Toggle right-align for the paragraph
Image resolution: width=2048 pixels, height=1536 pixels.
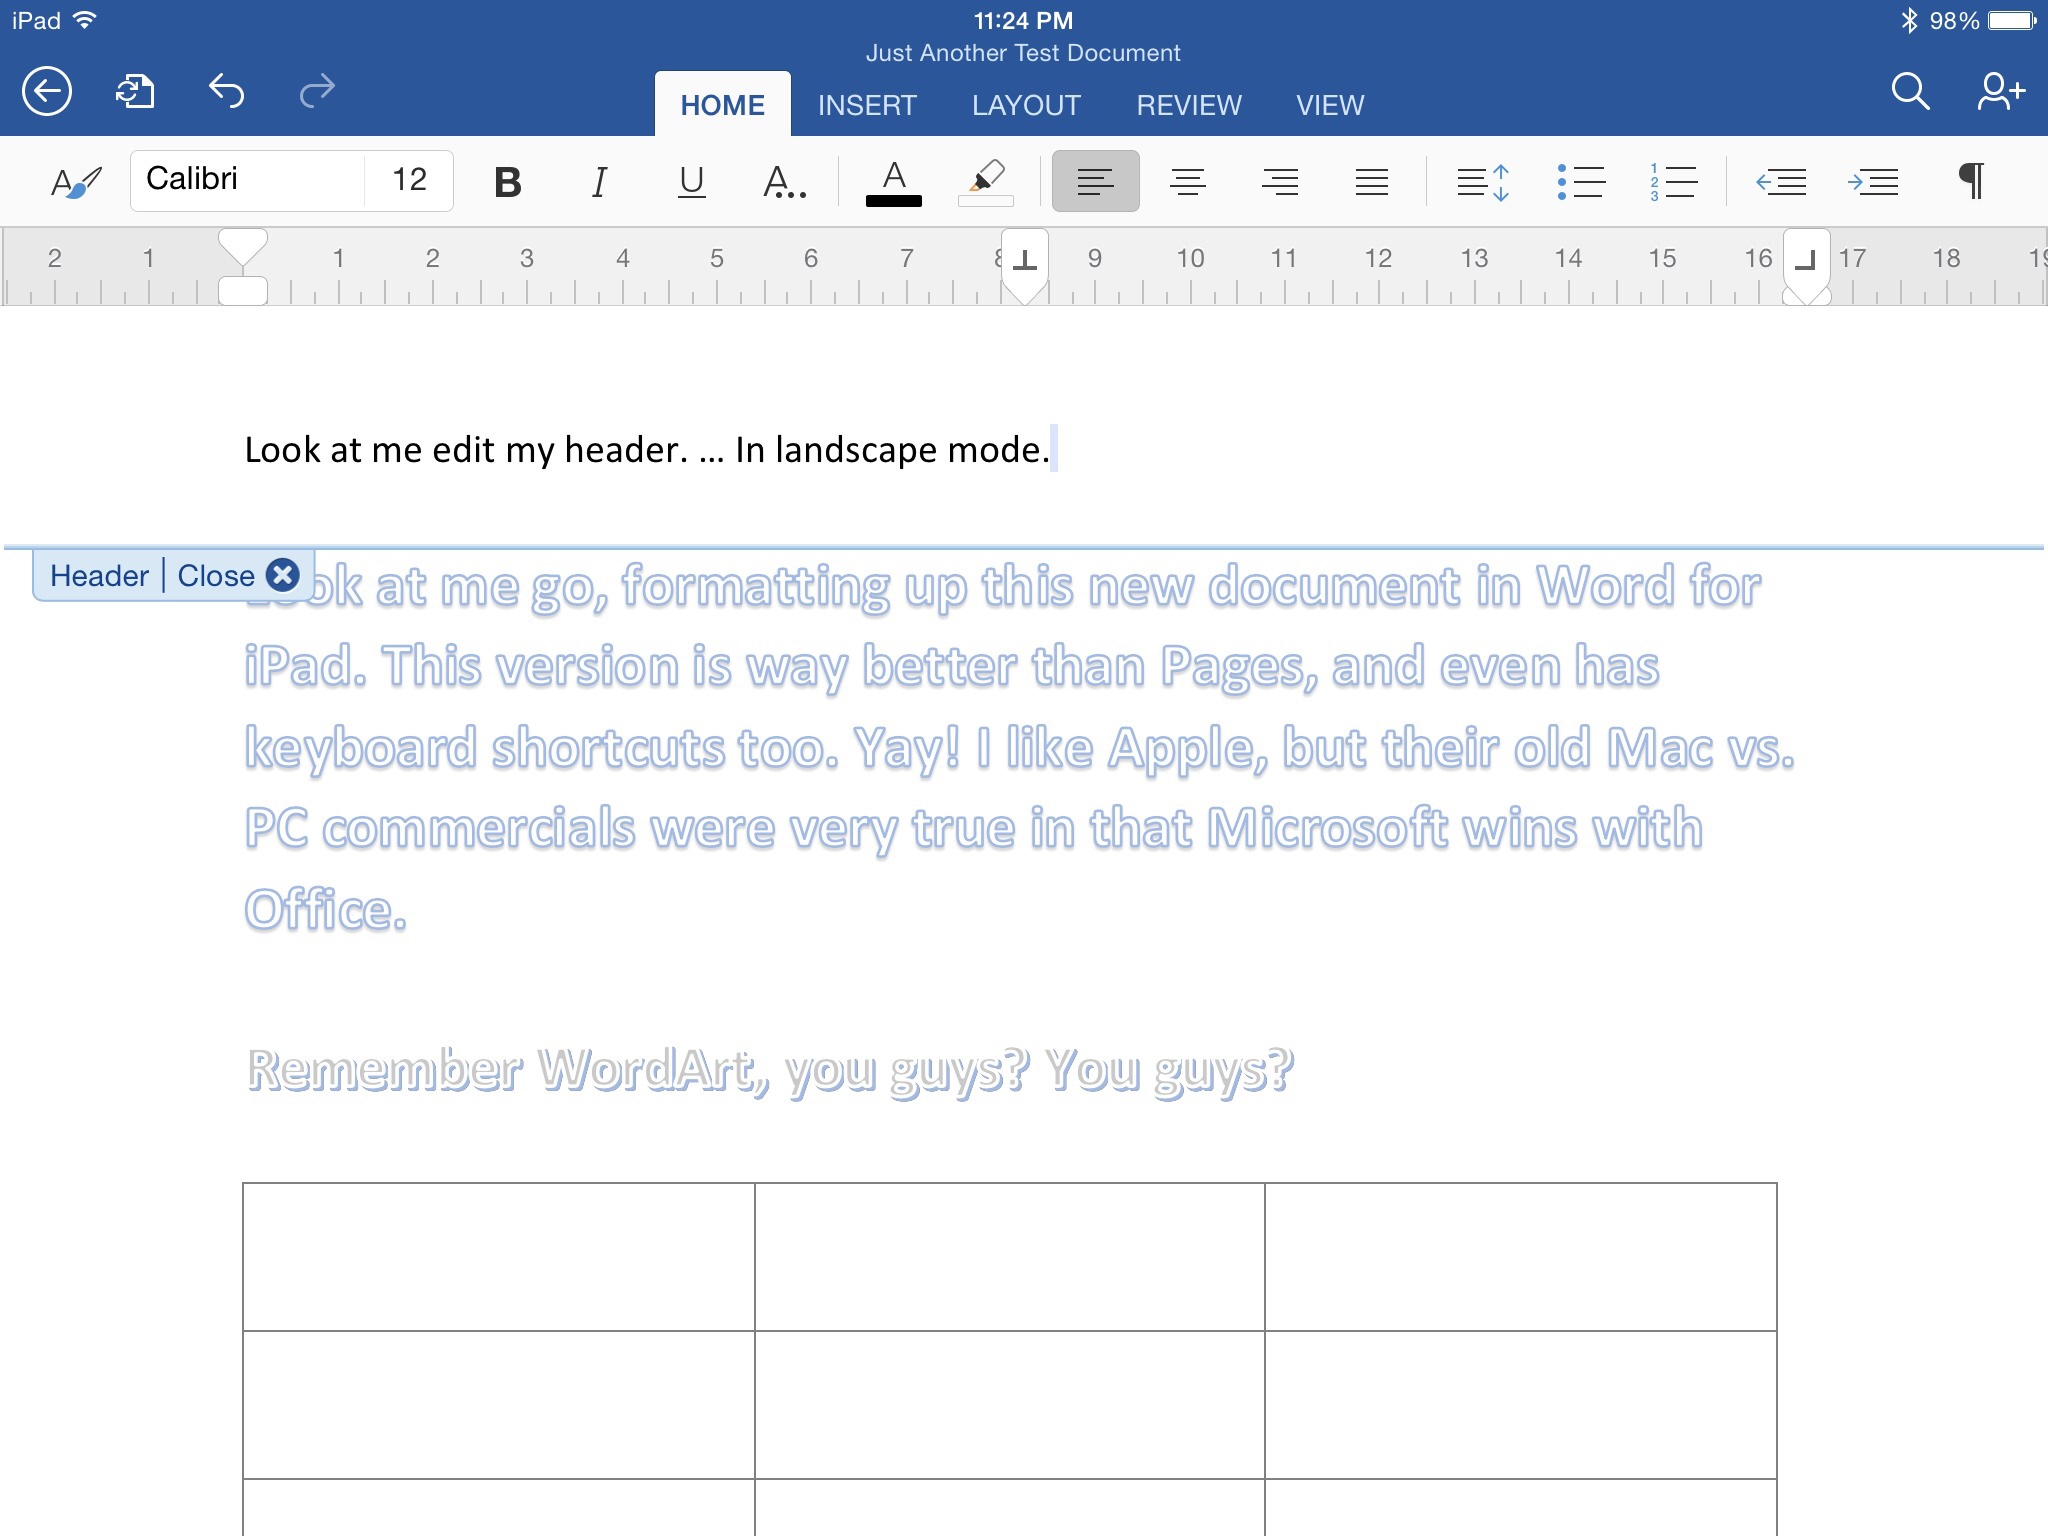tap(1280, 181)
